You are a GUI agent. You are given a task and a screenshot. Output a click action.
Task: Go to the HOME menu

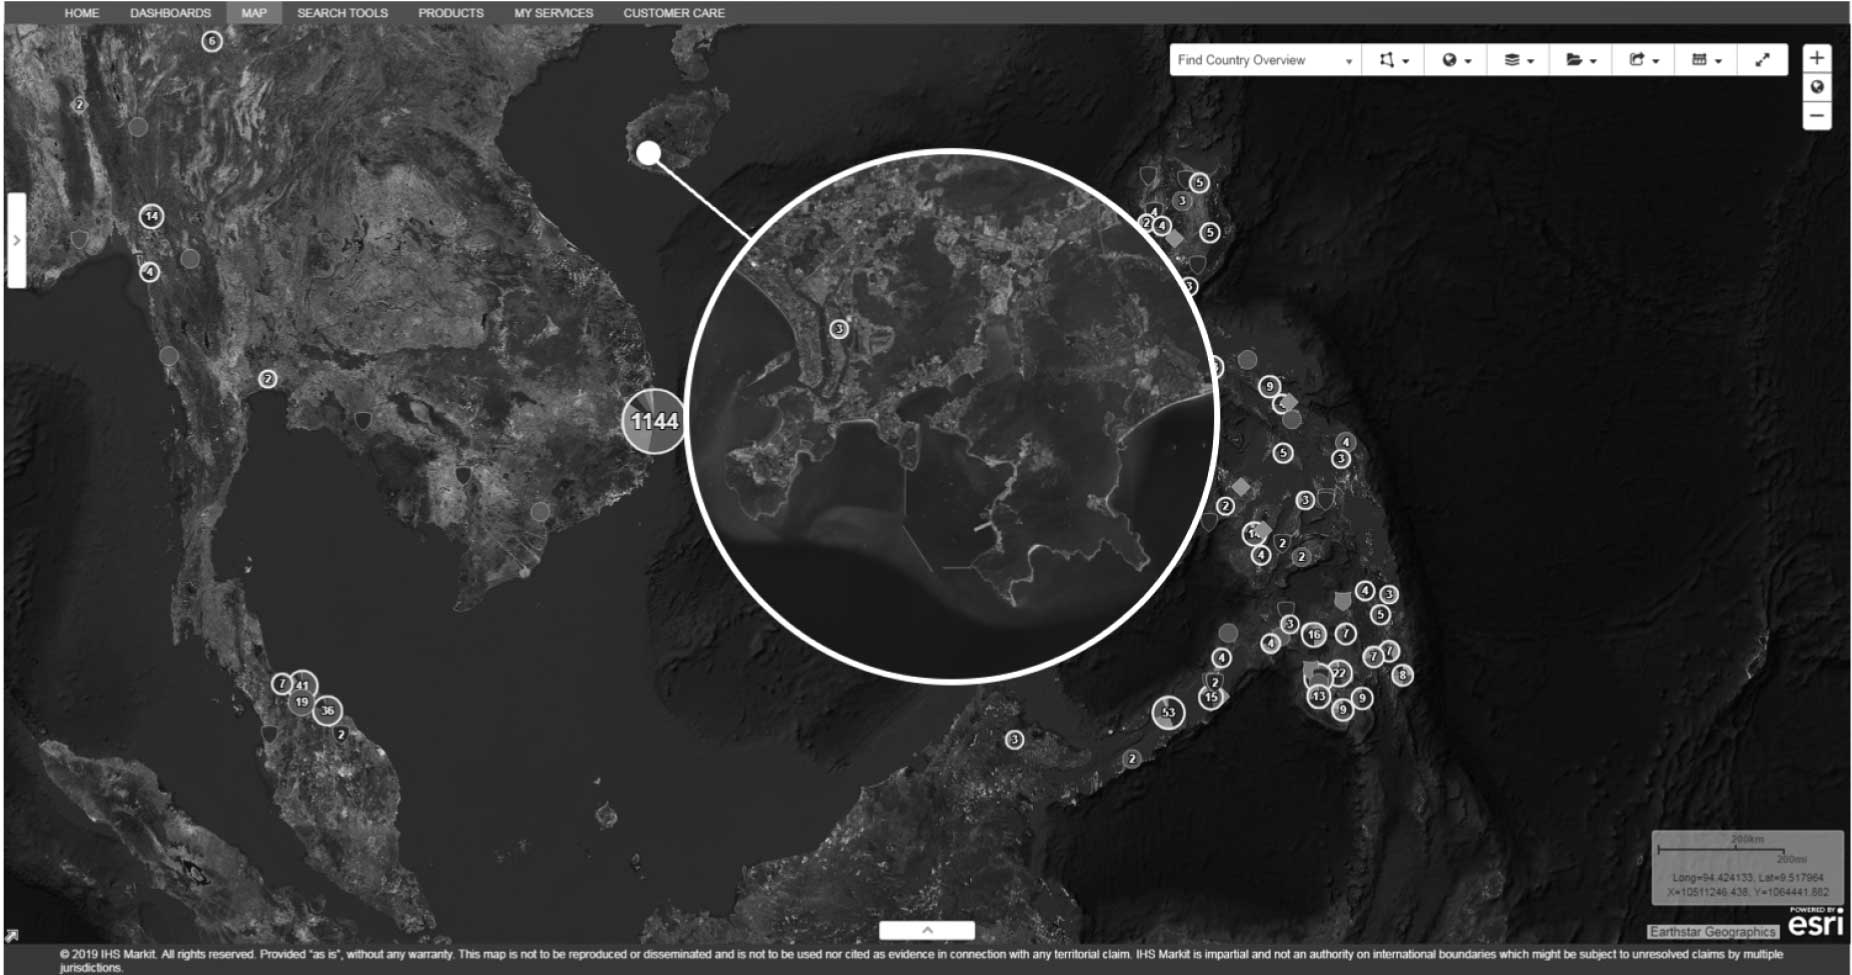click(x=82, y=13)
